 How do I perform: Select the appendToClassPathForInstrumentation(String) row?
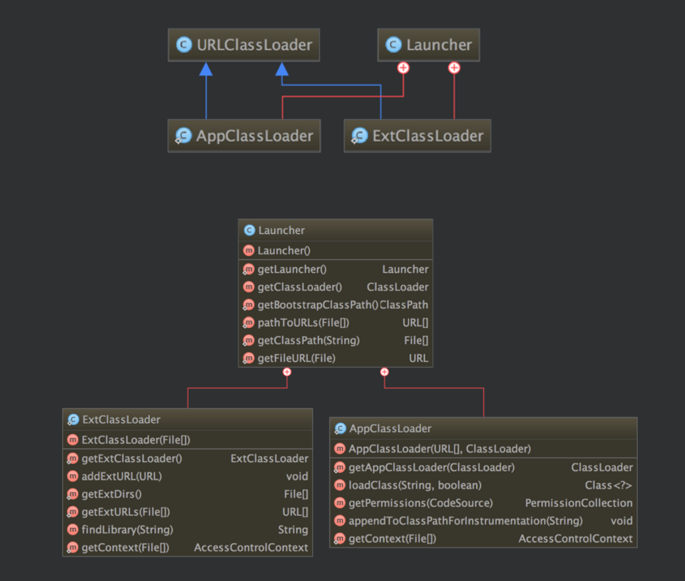483,521
